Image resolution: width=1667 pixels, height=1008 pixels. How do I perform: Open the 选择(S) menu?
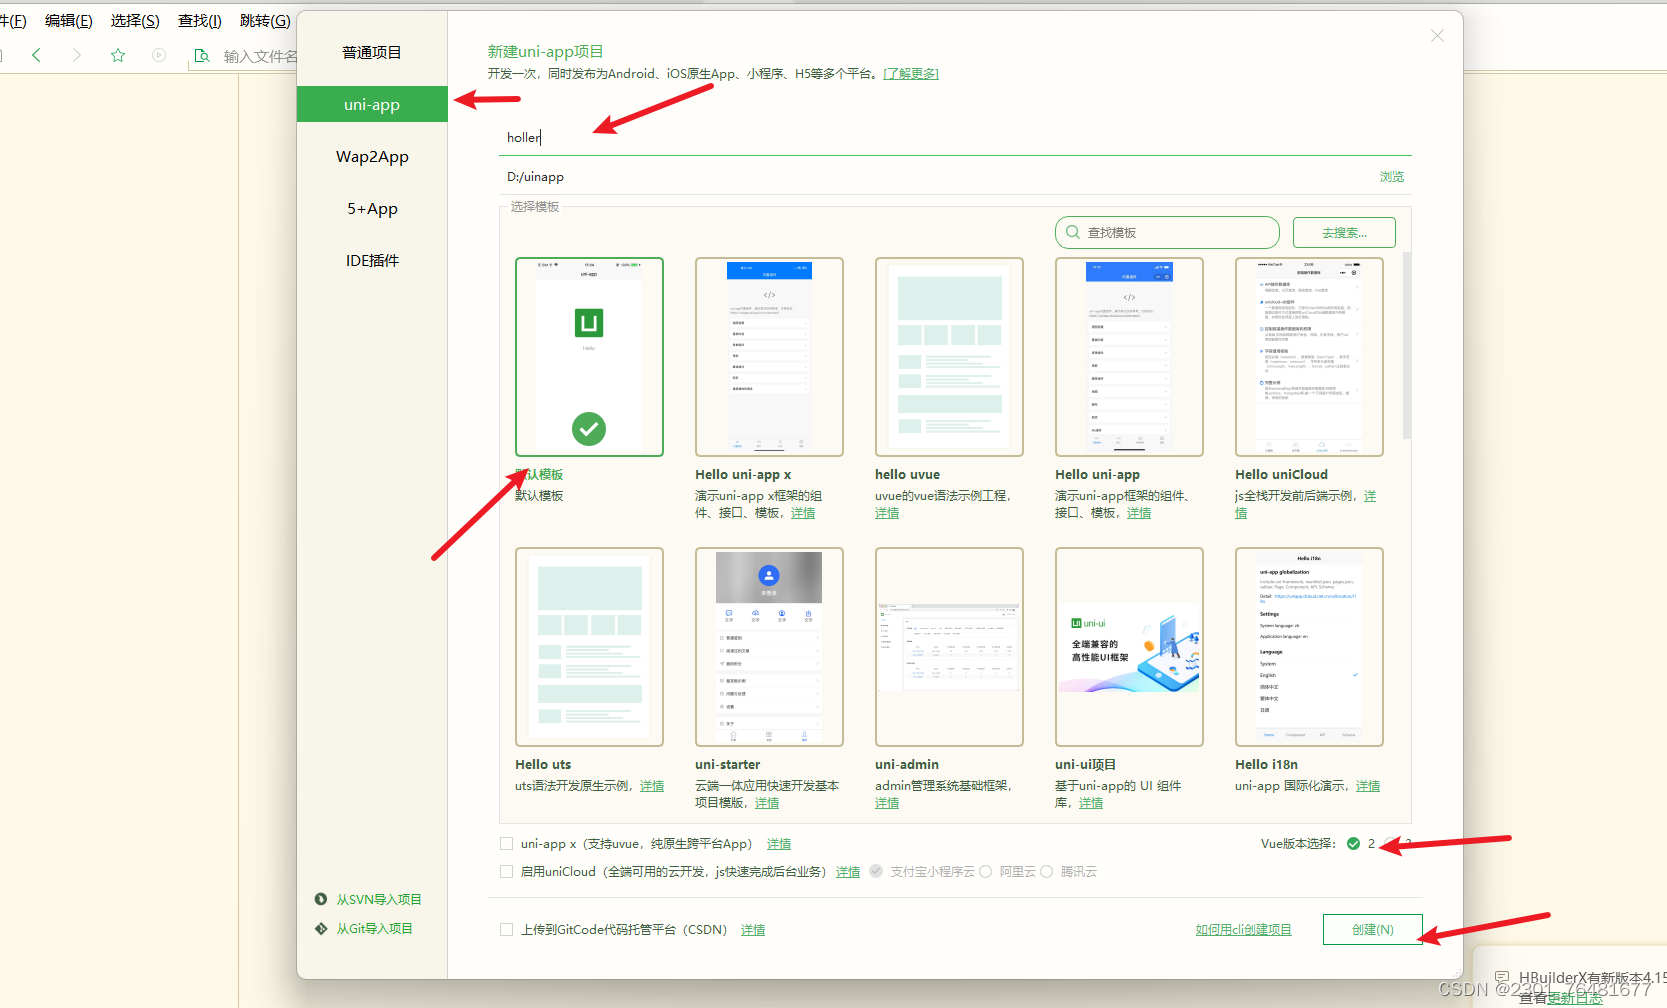pyautogui.click(x=135, y=20)
